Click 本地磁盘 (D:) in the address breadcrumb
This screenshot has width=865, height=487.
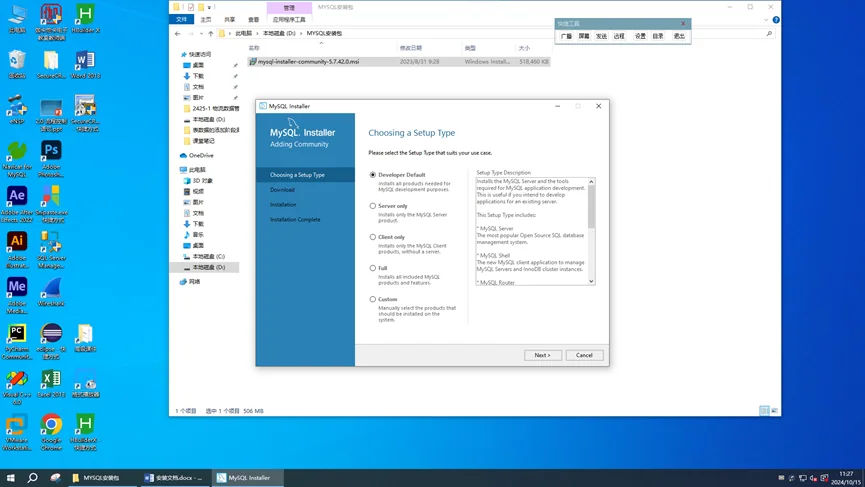click(x=279, y=33)
